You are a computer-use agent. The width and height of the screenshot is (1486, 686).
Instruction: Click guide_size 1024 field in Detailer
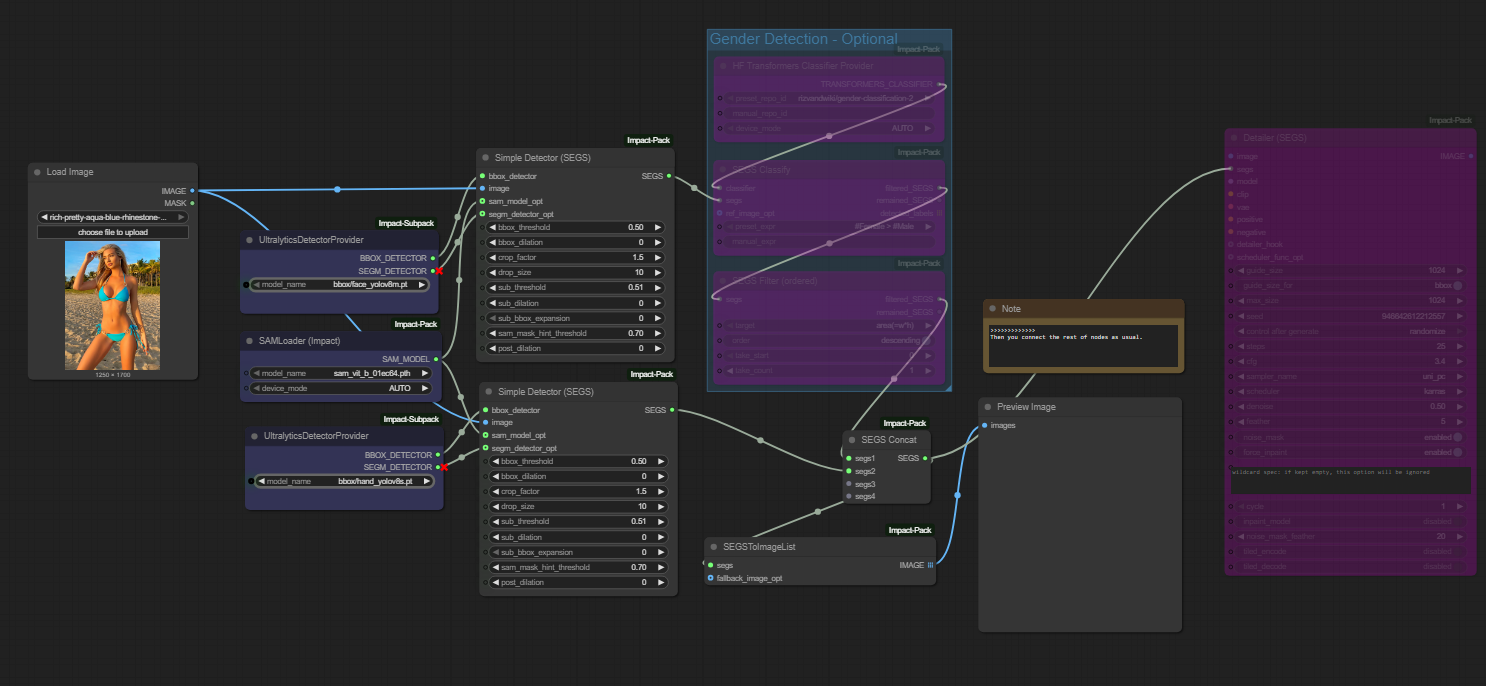[x=1351, y=270]
